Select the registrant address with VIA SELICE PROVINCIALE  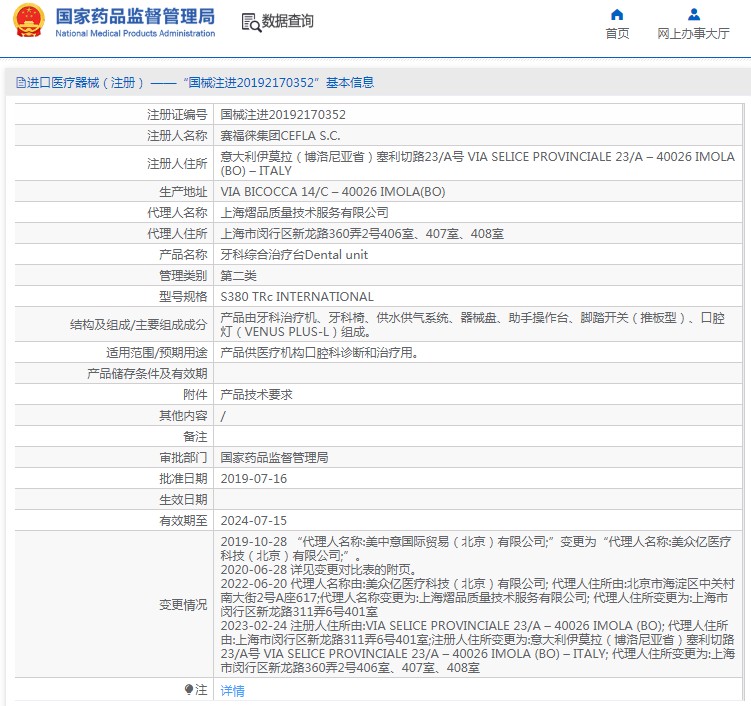point(477,163)
